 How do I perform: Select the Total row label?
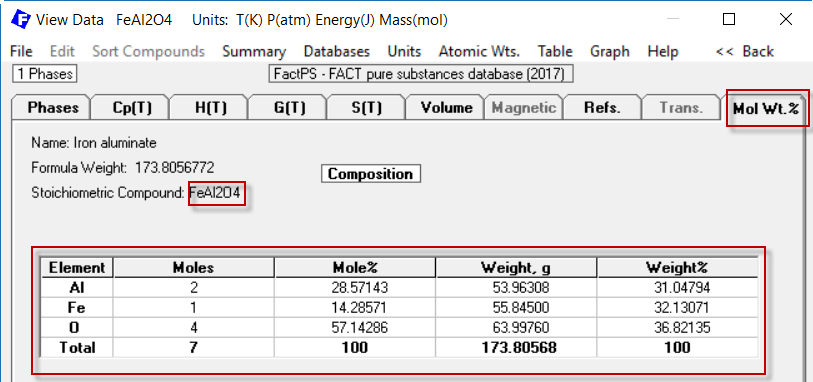click(77, 347)
